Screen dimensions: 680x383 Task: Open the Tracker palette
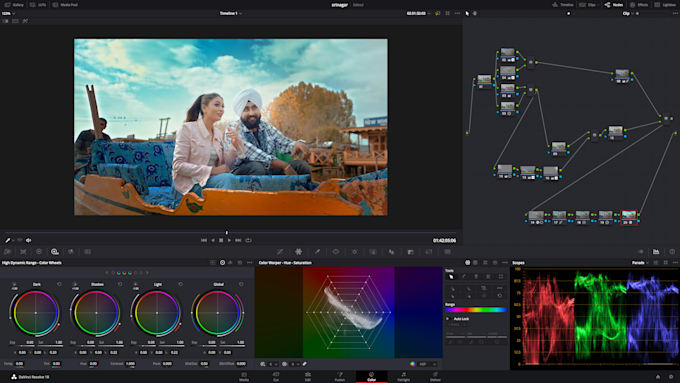click(x=354, y=252)
